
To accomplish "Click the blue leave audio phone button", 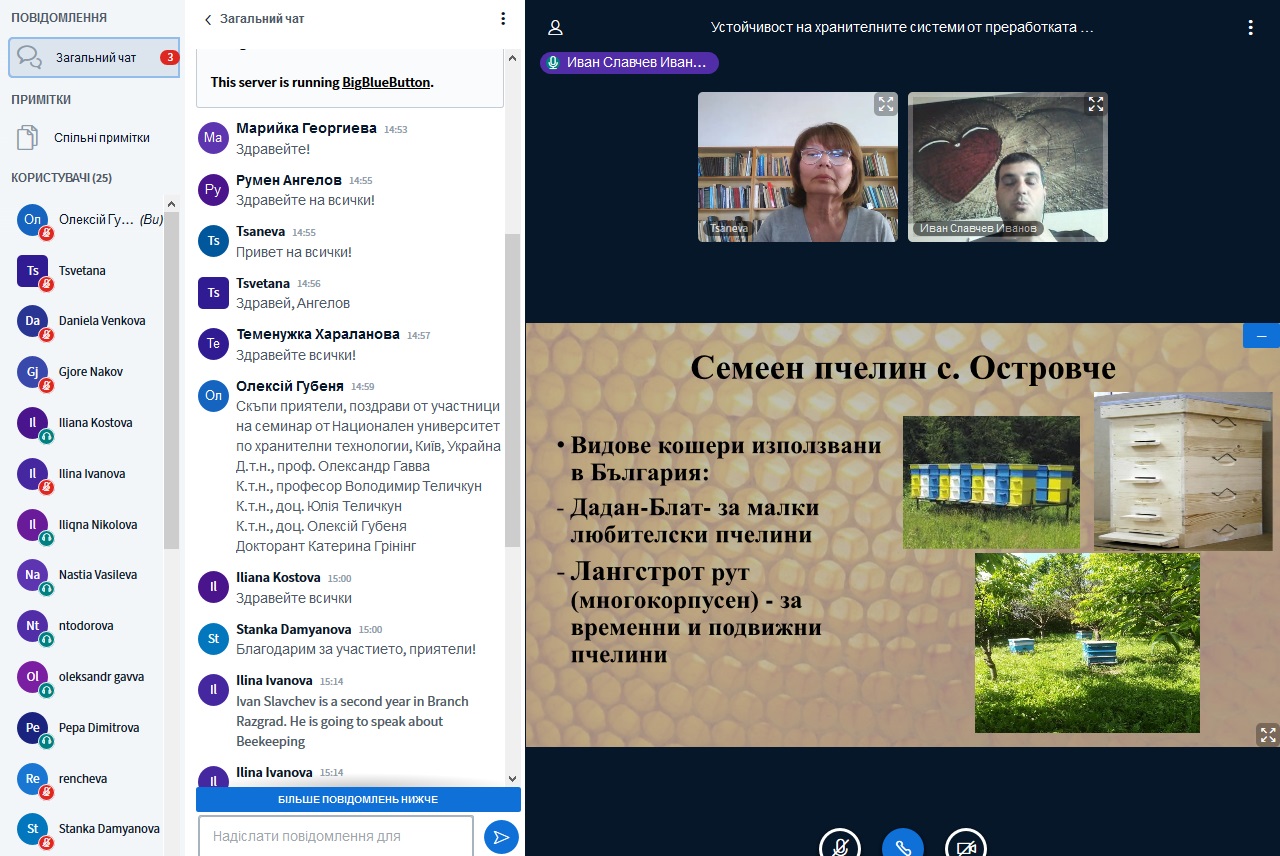I will click(x=902, y=845).
